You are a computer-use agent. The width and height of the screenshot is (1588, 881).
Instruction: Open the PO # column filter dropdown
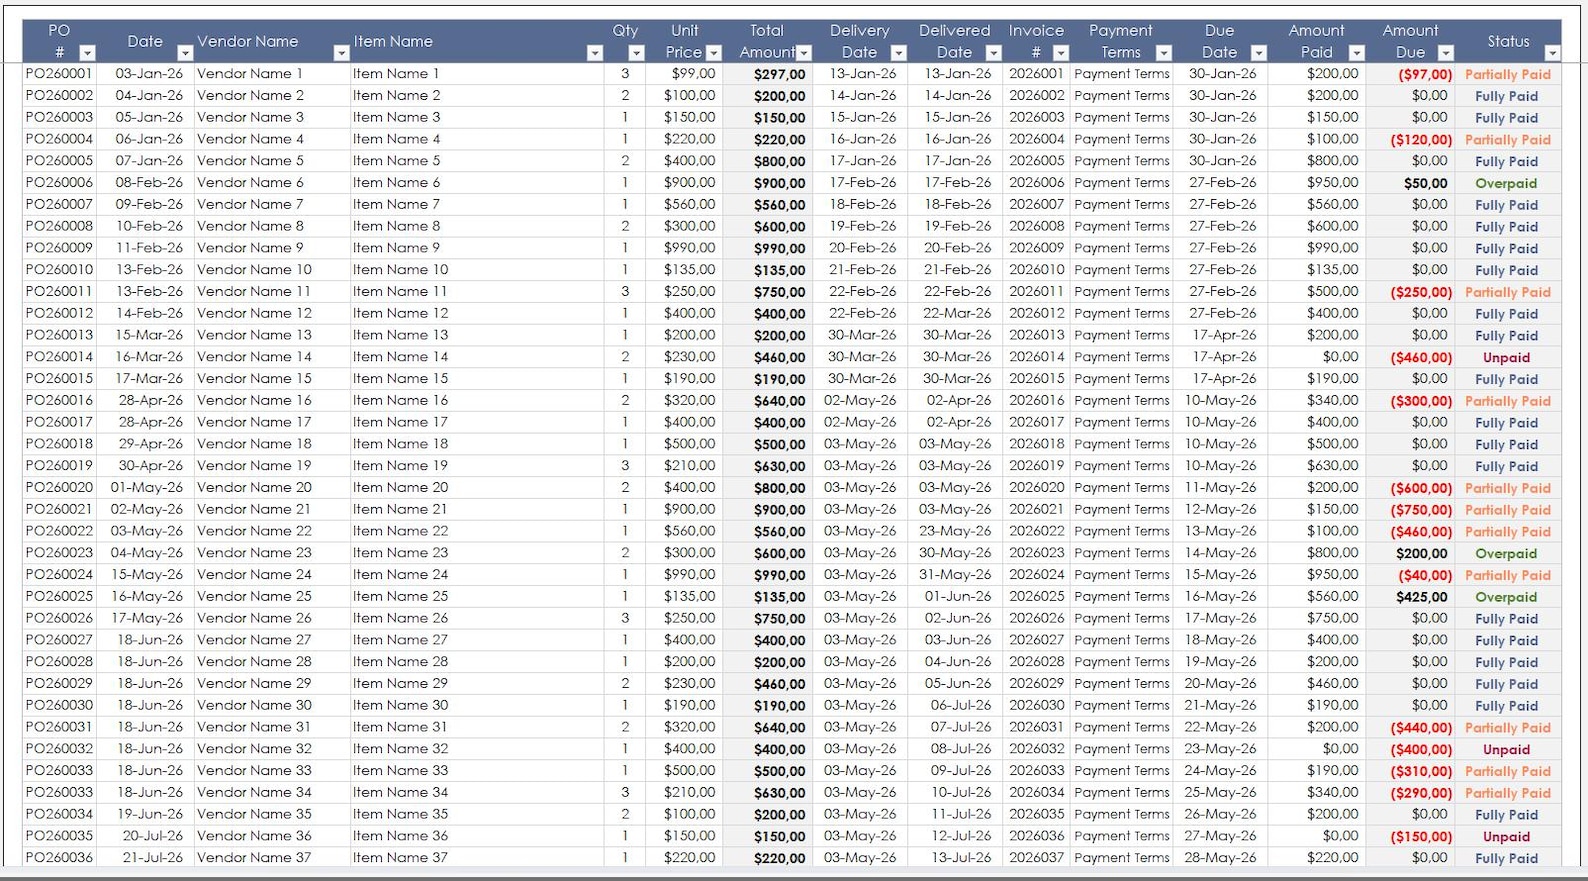(87, 52)
